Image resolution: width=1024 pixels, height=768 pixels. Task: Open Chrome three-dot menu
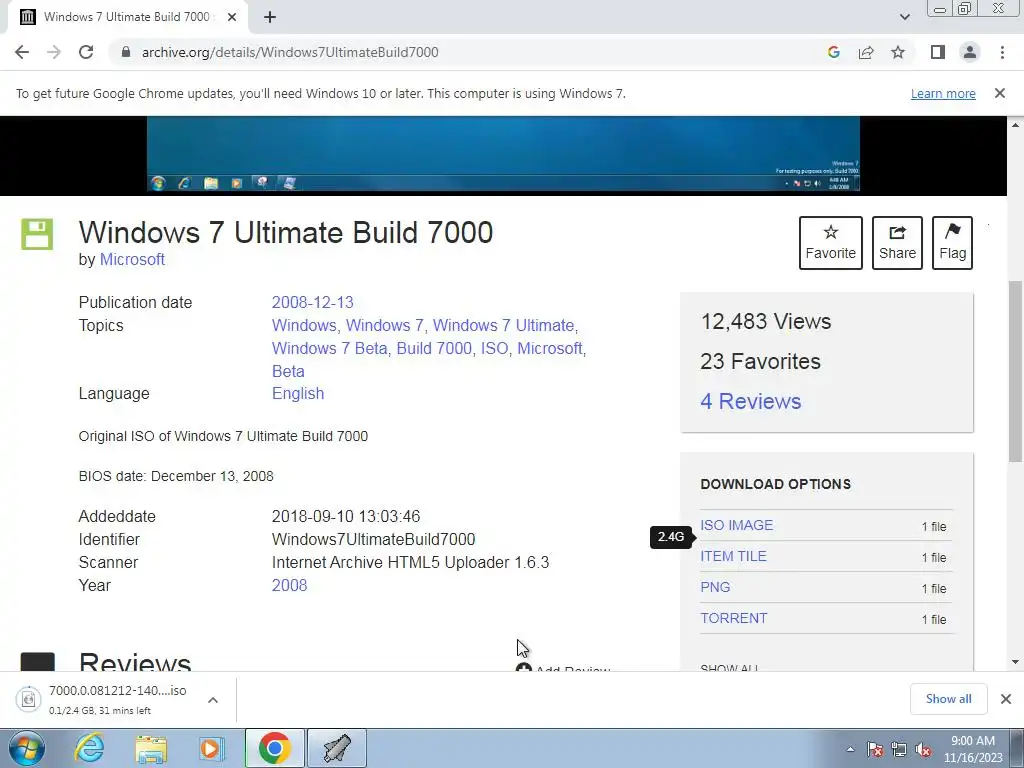click(1002, 52)
